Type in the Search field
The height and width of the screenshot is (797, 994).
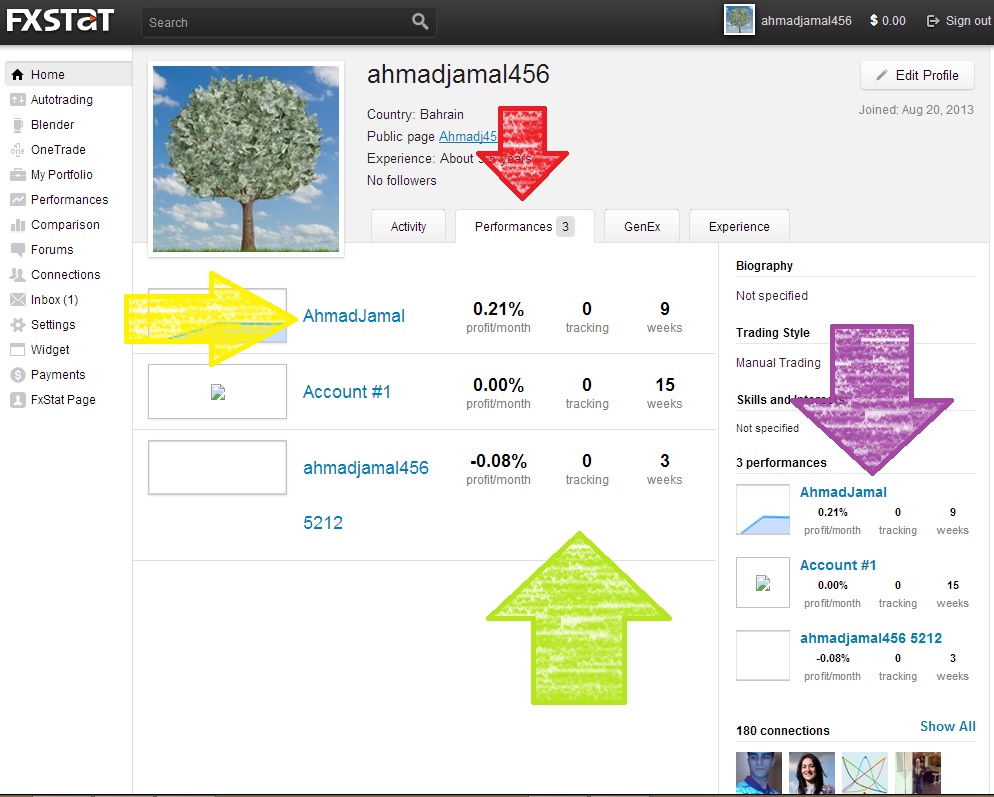(x=275, y=22)
